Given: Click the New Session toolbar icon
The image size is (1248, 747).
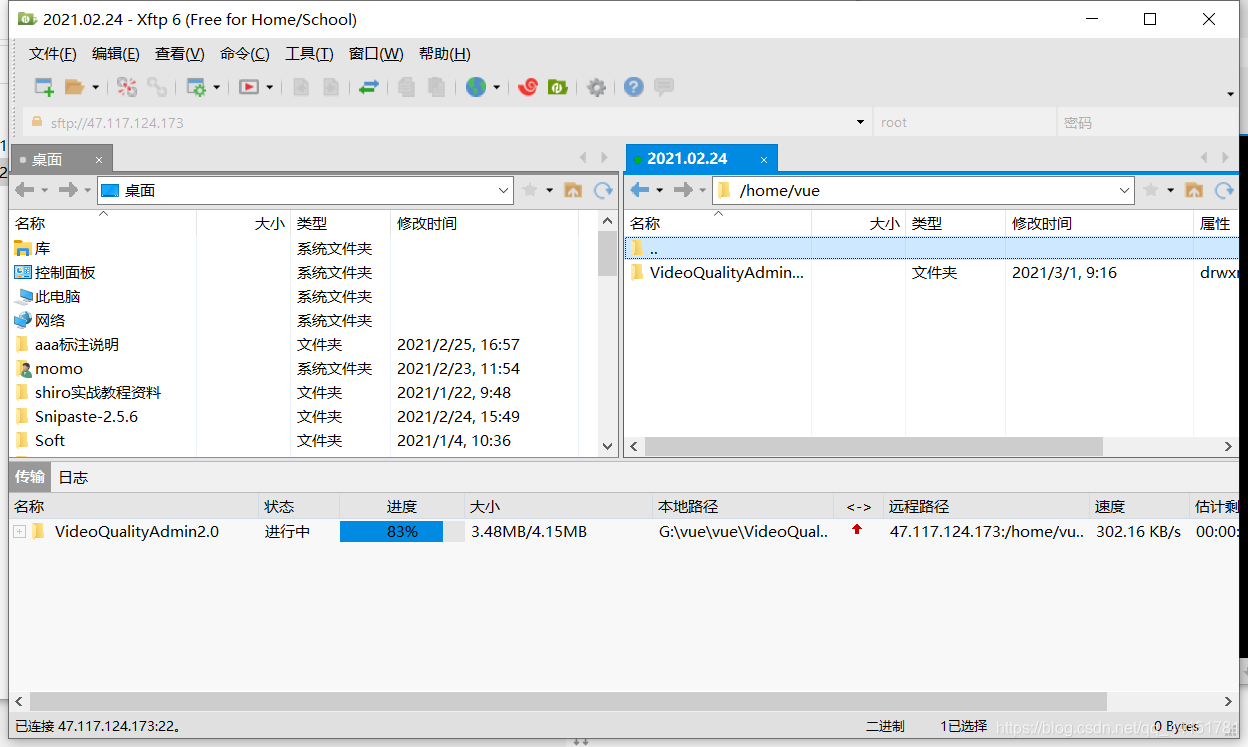Looking at the screenshot, I should 44,87.
